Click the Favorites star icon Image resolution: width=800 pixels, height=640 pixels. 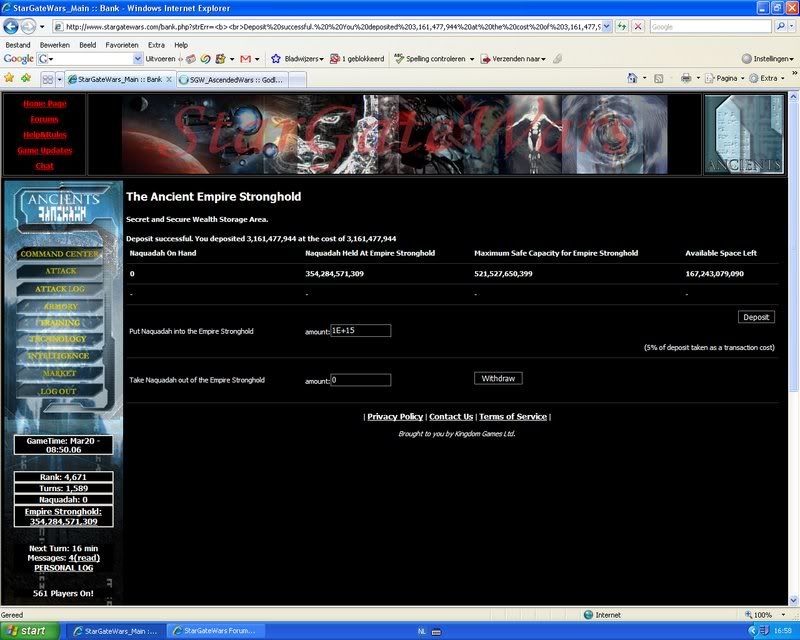[10, 78]
